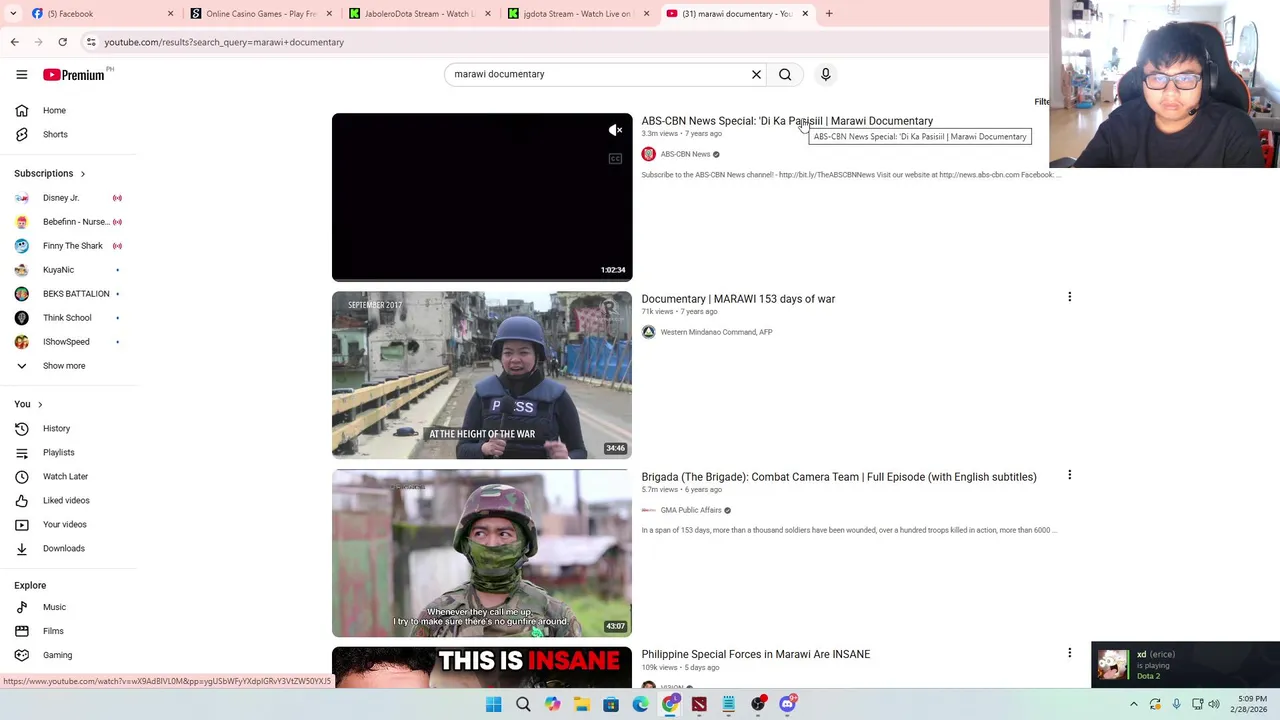Open File Explorer from the taskbar
Screen dimensions: 1280x720
(581, 704)
